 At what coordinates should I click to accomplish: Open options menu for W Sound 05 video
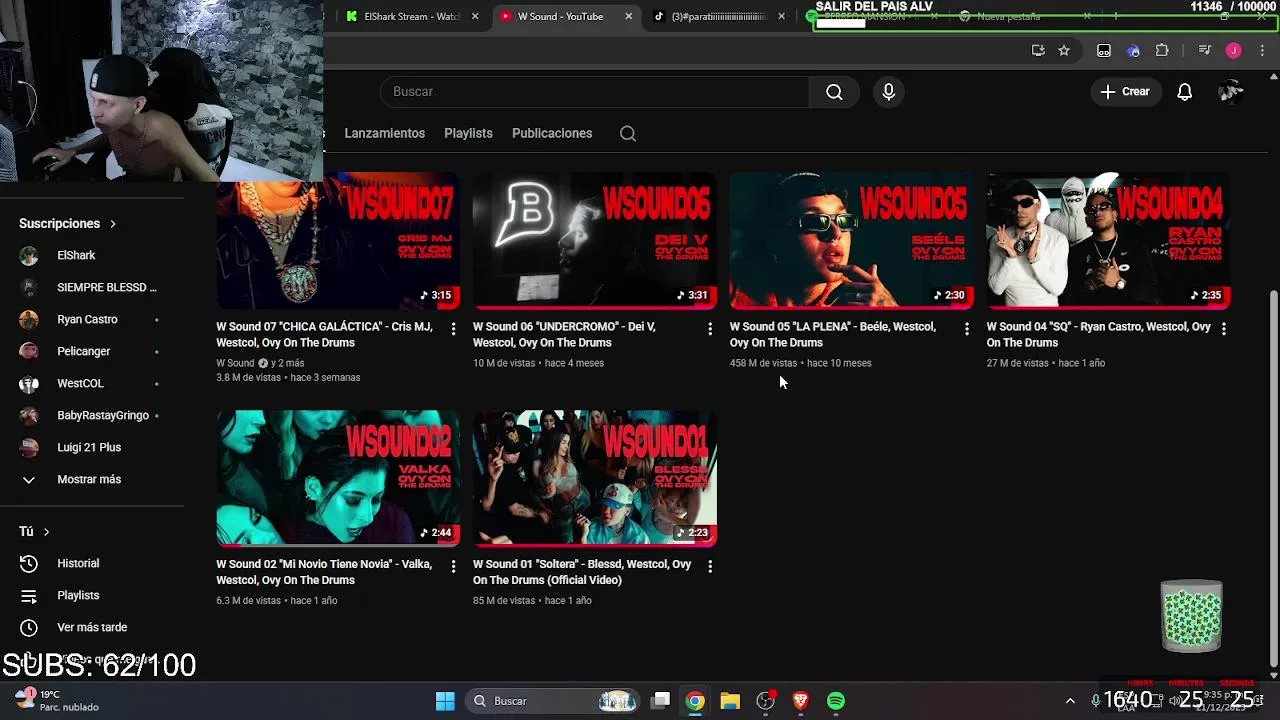point(966,328)
